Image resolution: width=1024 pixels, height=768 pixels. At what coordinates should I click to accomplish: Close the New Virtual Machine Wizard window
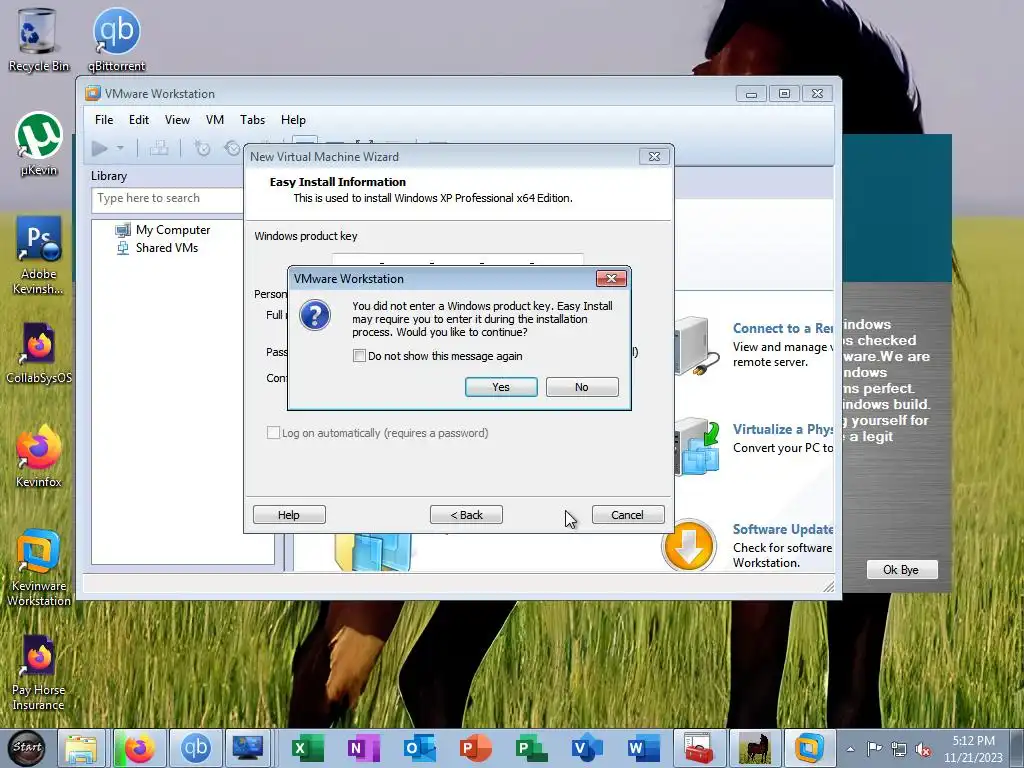tap(654, 157)
